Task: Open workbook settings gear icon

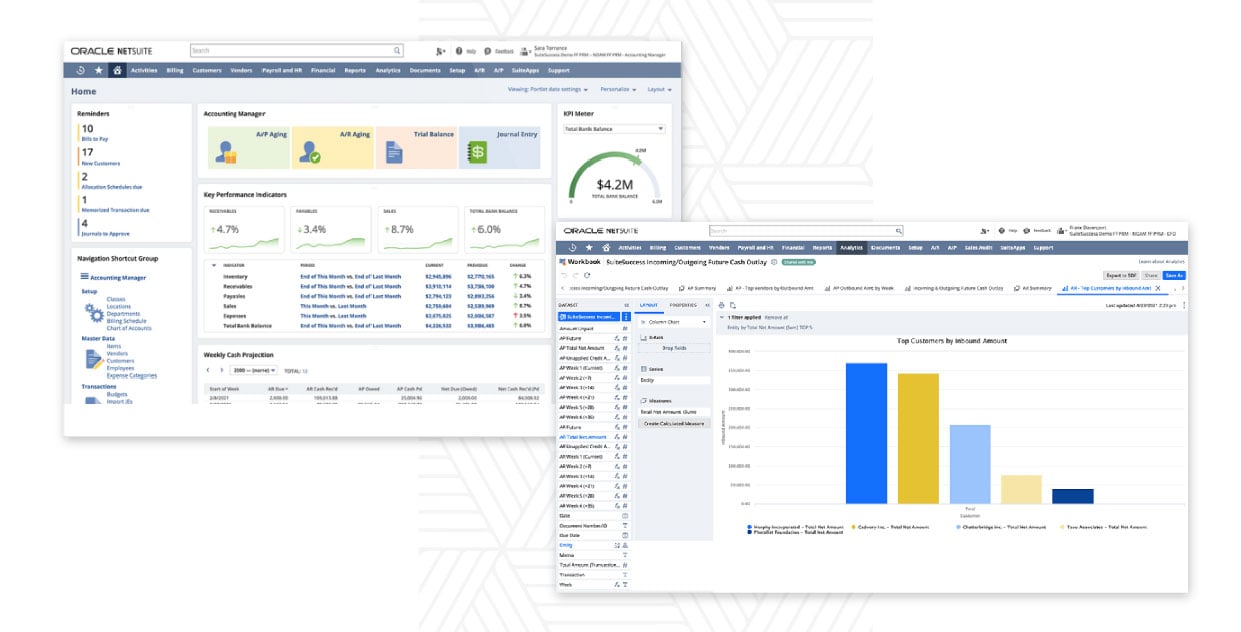Action: coord(772,261)
